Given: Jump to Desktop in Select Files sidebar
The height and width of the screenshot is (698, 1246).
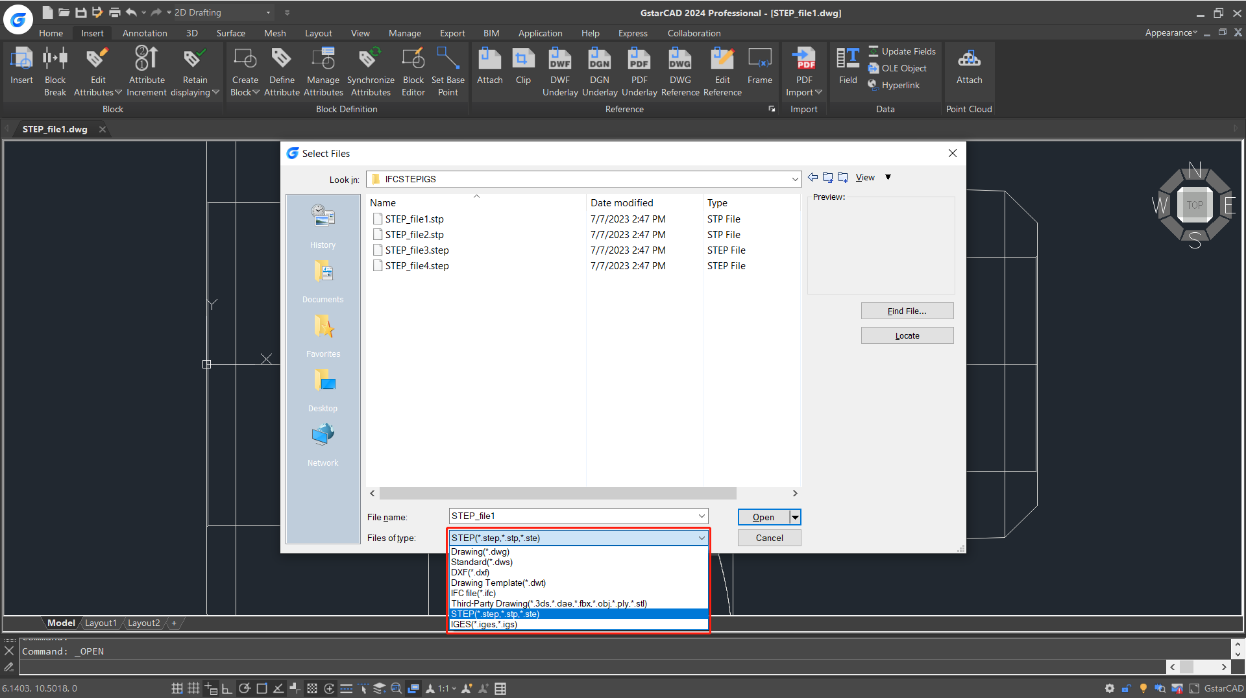Looking at the screenshot, I should click(x=323, y=390).
